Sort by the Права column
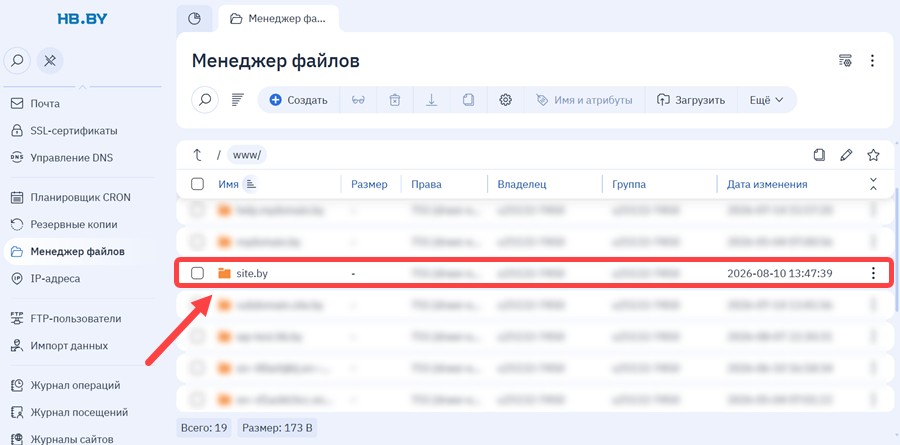Image resolution: width=900 pixels, height=445 pixels. [x=426, y=184]
